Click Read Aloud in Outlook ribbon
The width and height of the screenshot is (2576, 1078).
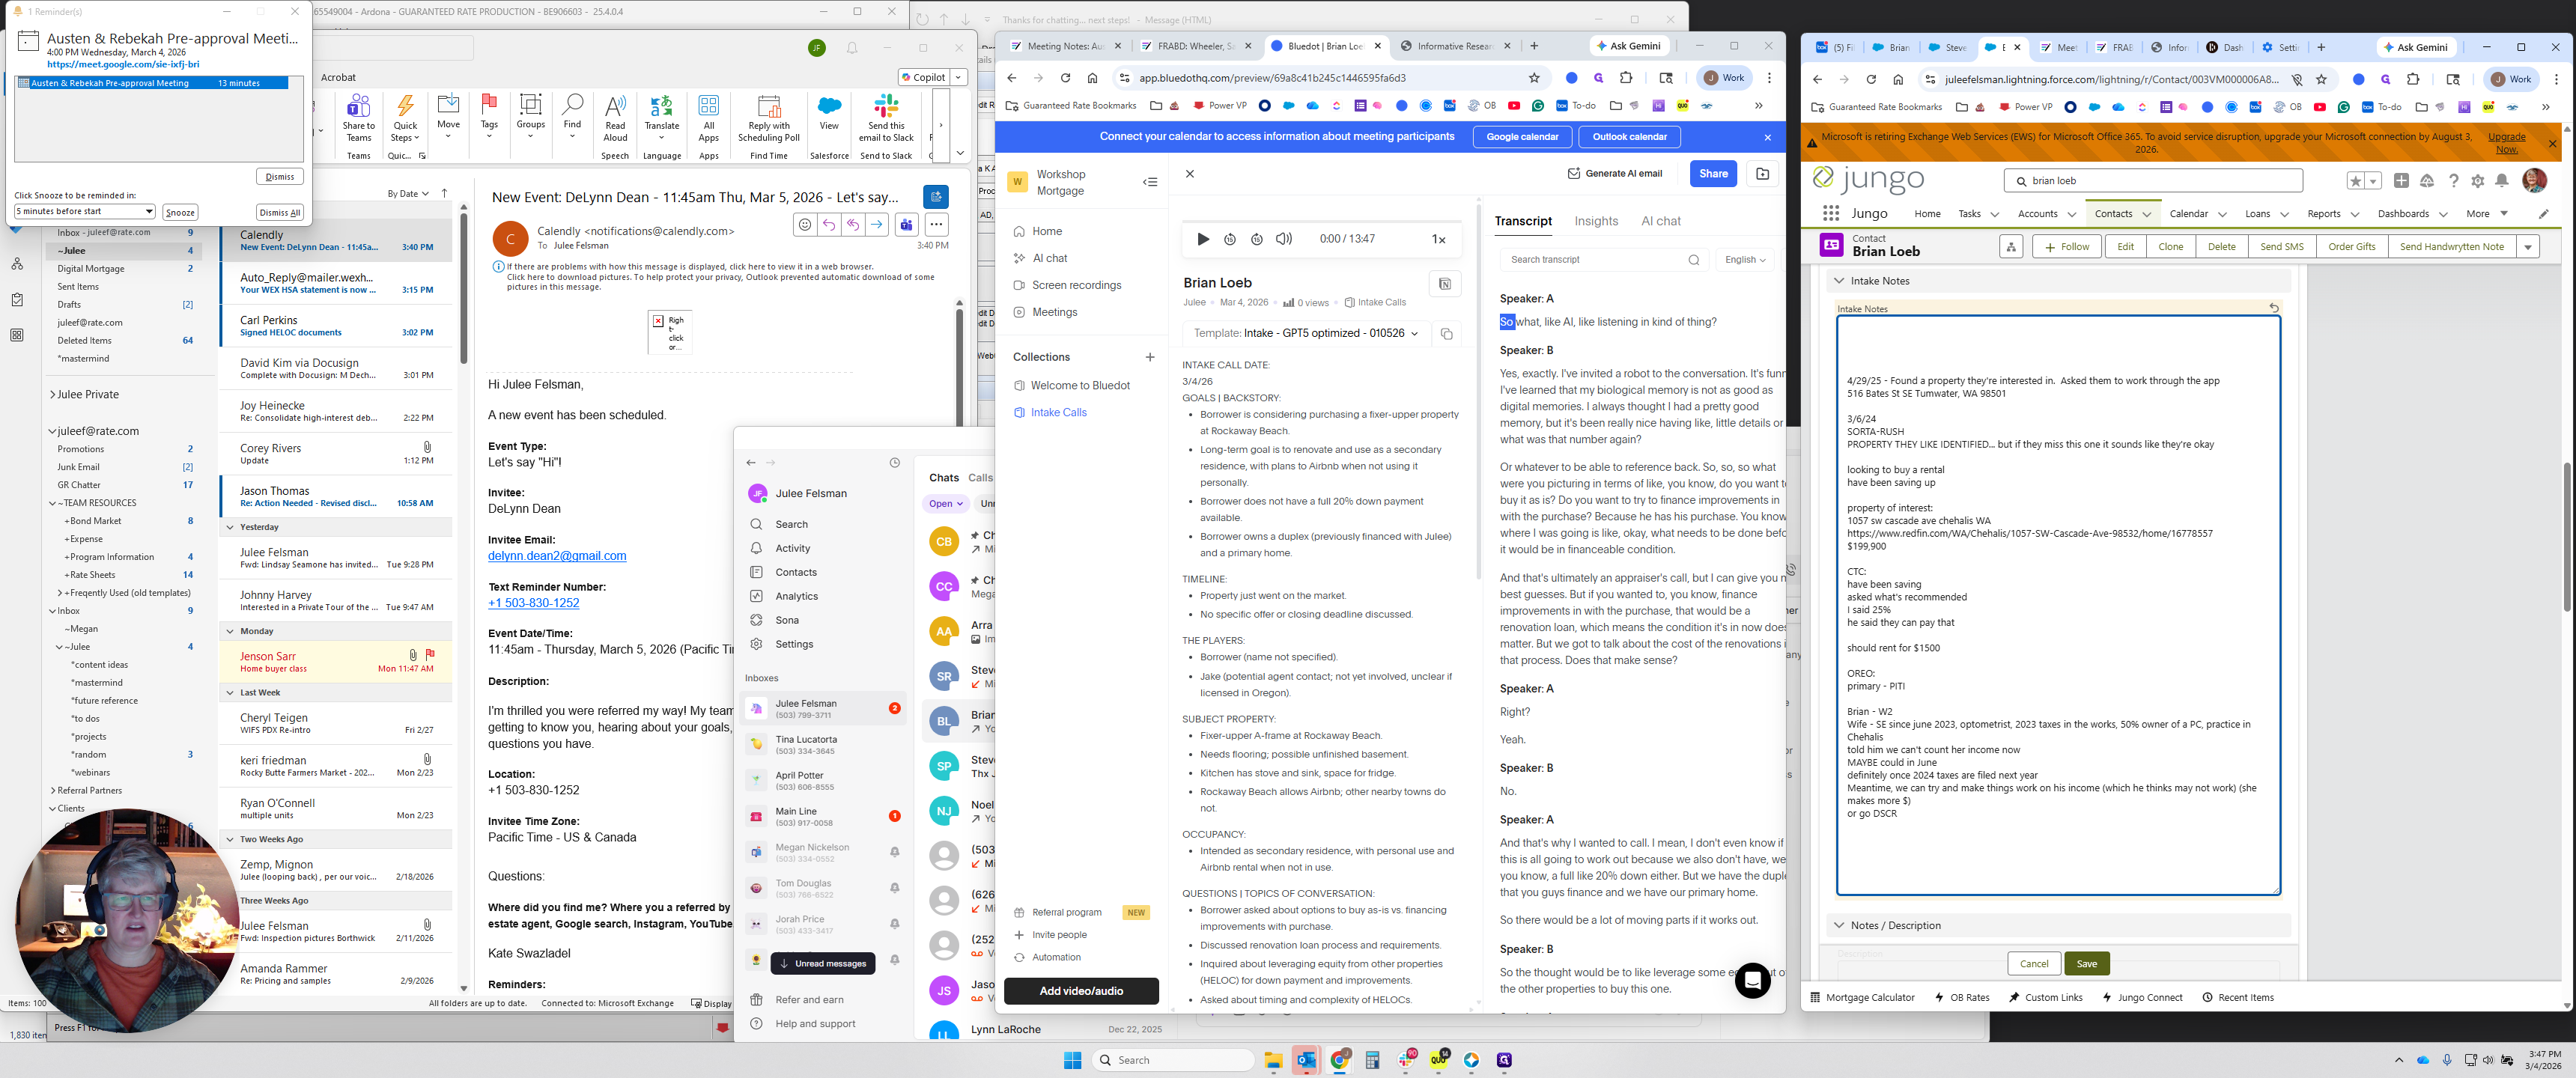(615, 117)
